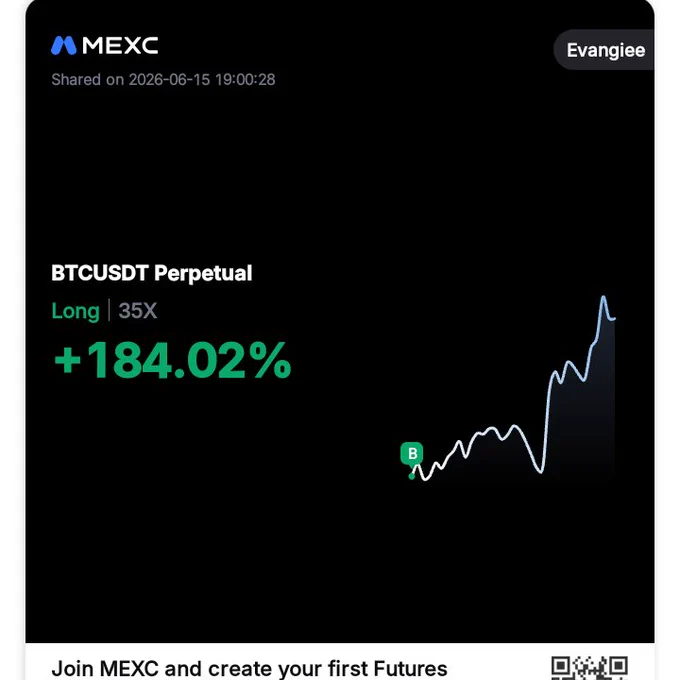Click the Shared on 2026-06-15 timestamp
This screenshot has width=680, height=680.
[x=163, y=80]
